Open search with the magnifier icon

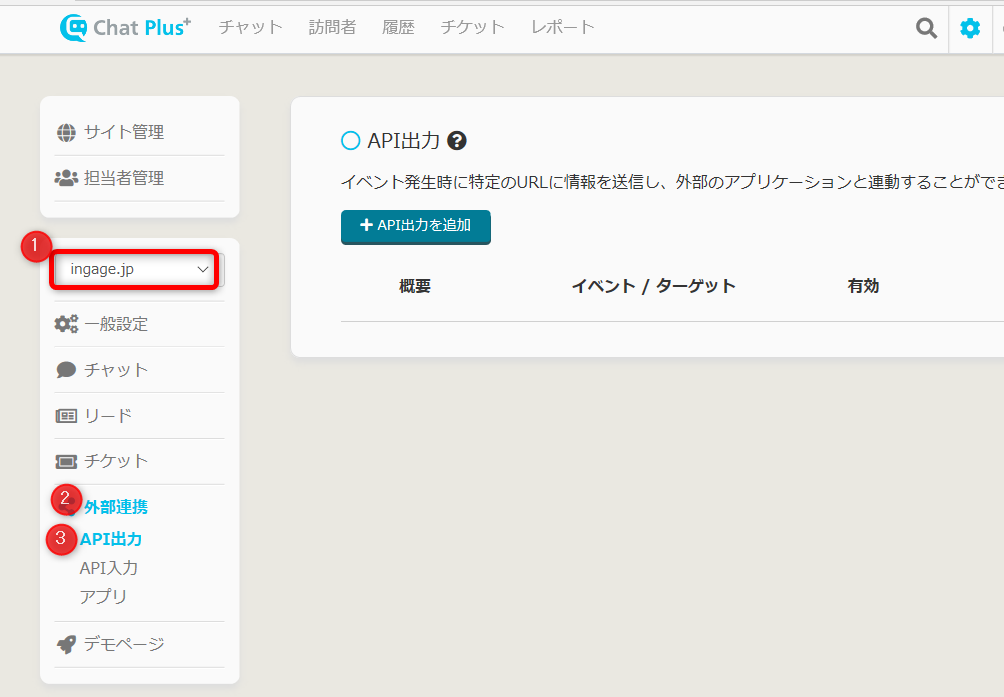(927, 28)
